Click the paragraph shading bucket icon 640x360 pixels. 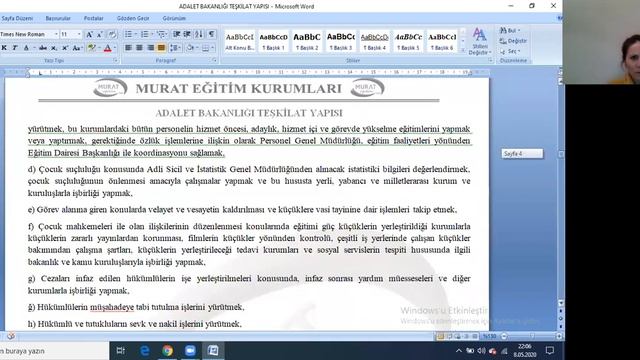190,48
